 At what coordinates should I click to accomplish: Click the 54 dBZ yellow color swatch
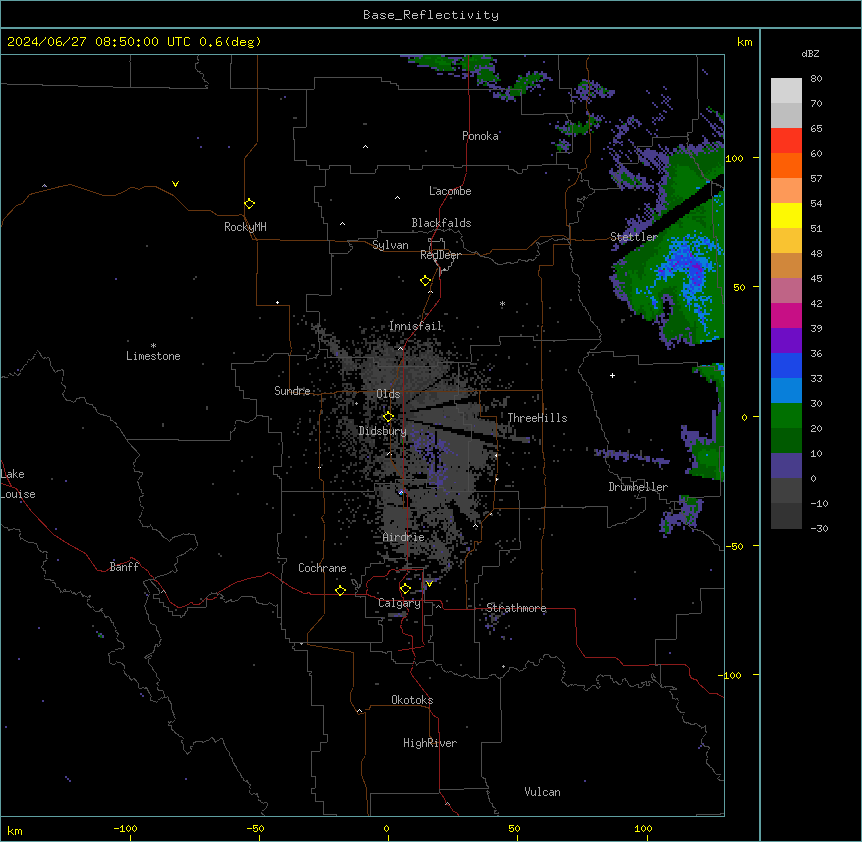[786, 215]
